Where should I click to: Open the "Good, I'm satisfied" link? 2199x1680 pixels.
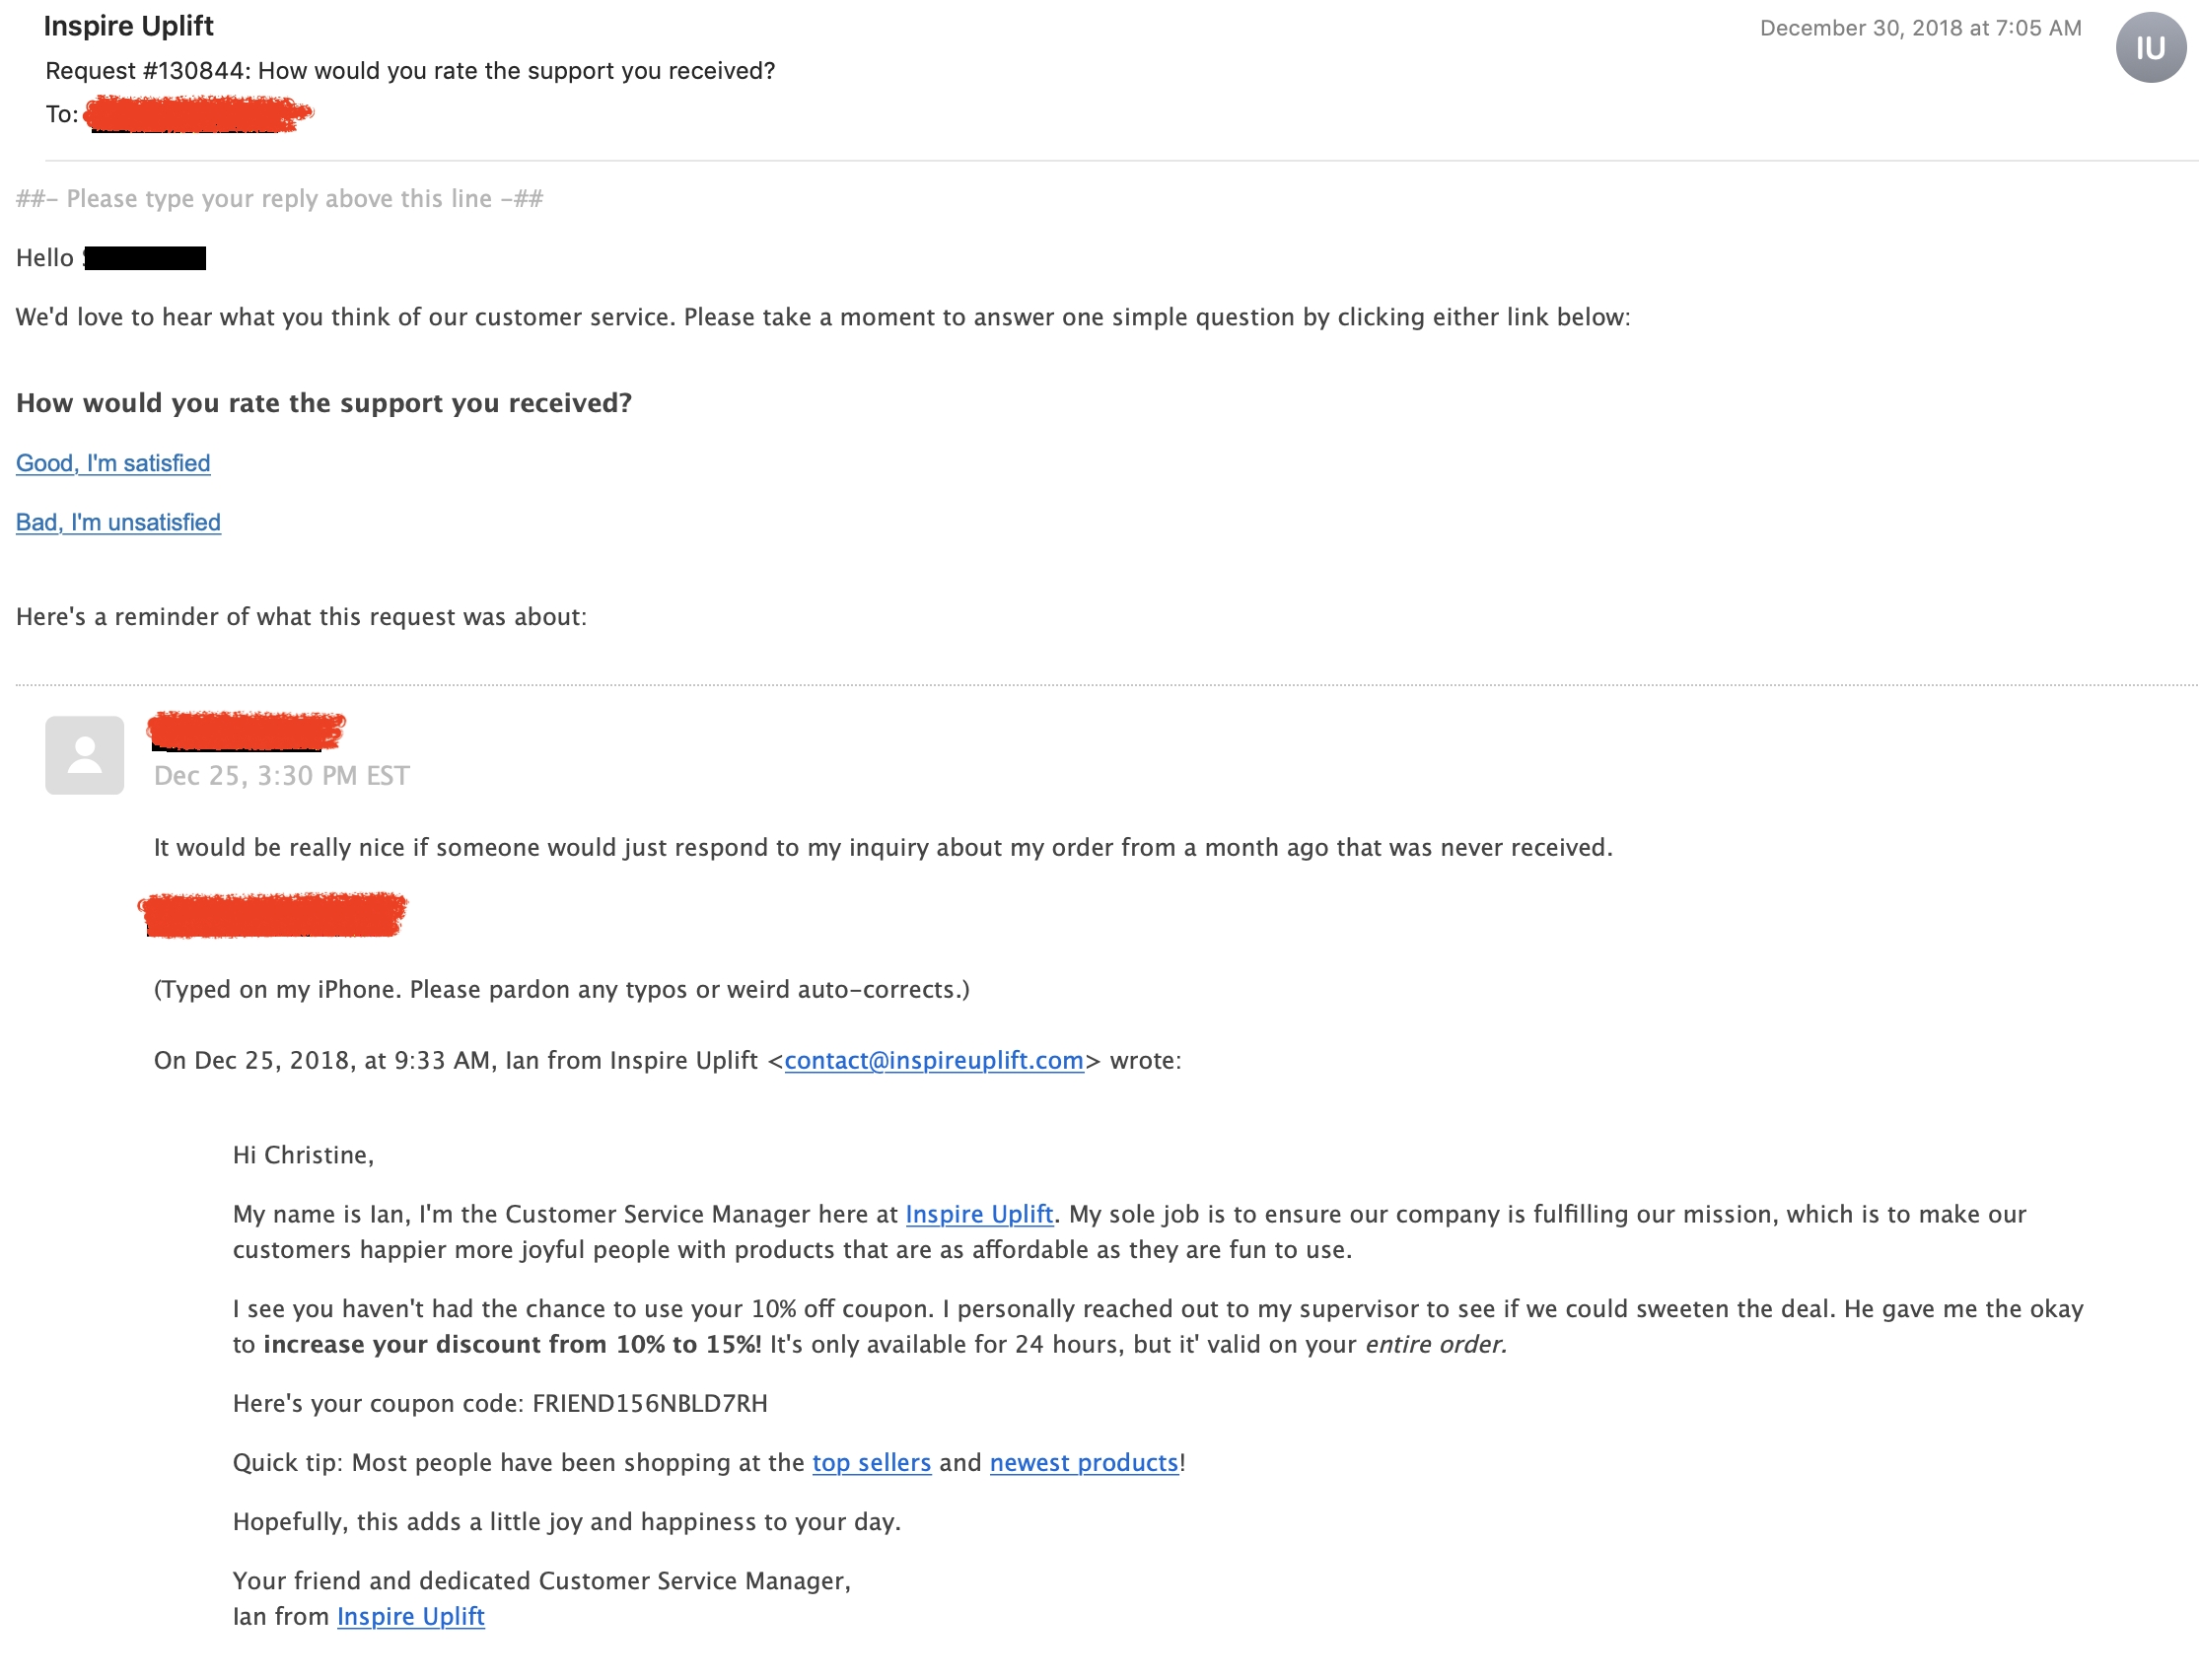coord(113,463)
